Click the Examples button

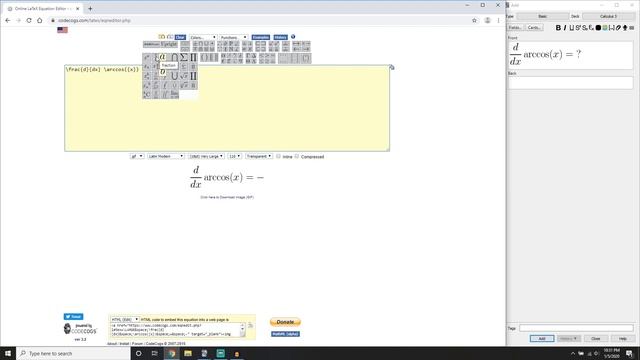pos(260,37)
